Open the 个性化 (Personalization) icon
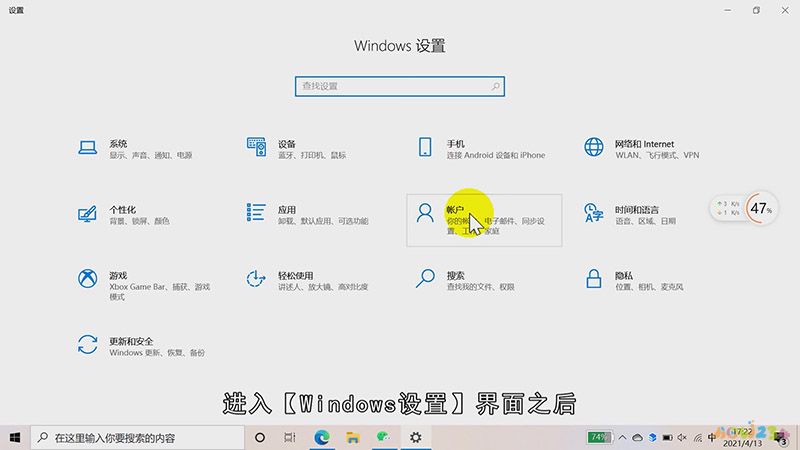This screenshot has width=800, height=450. click(87, 213)
